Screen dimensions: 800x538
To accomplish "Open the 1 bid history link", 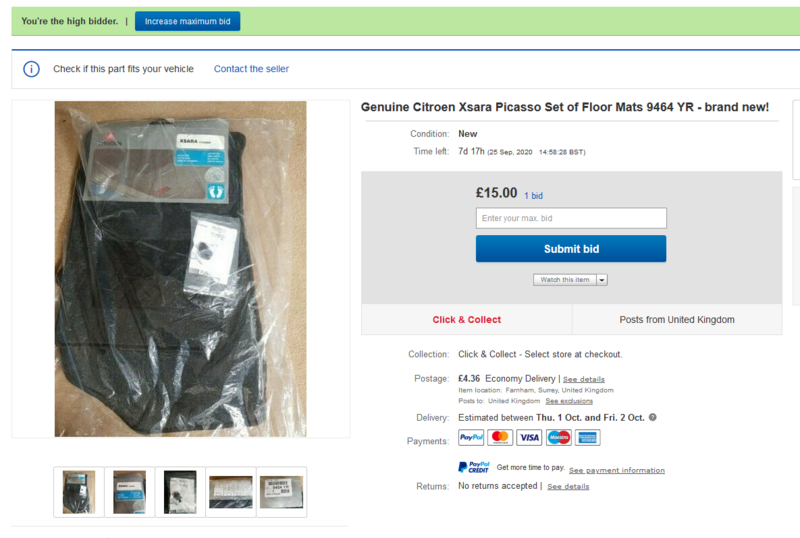I will [x=533, y=196].
